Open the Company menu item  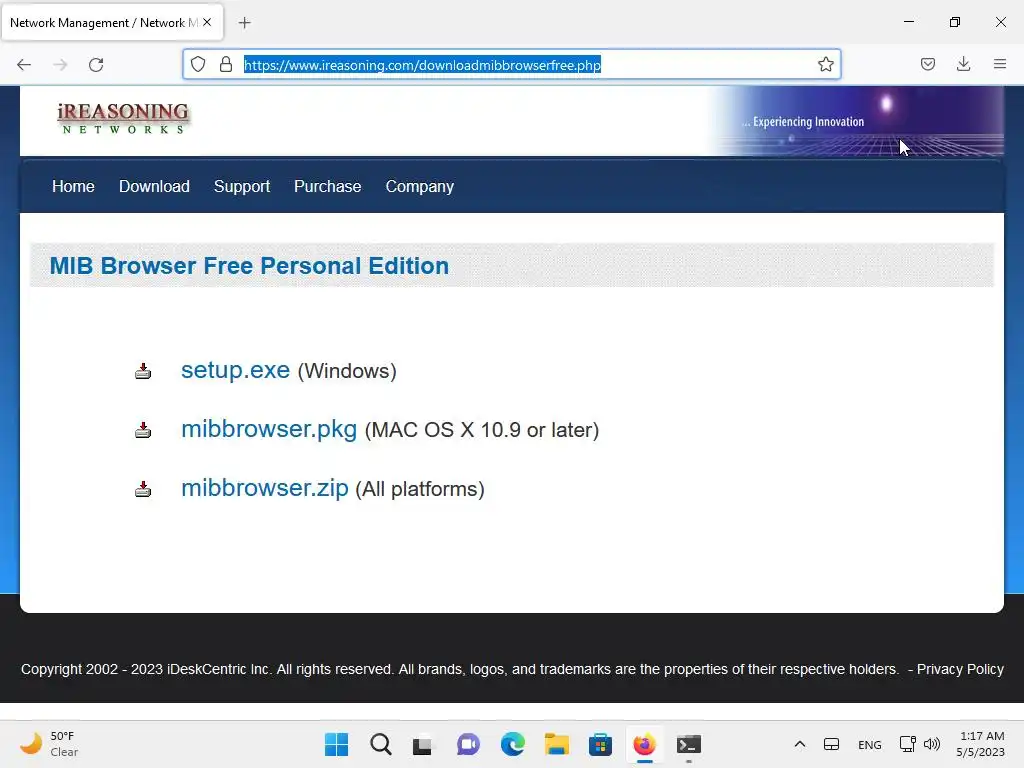(419, 187)
